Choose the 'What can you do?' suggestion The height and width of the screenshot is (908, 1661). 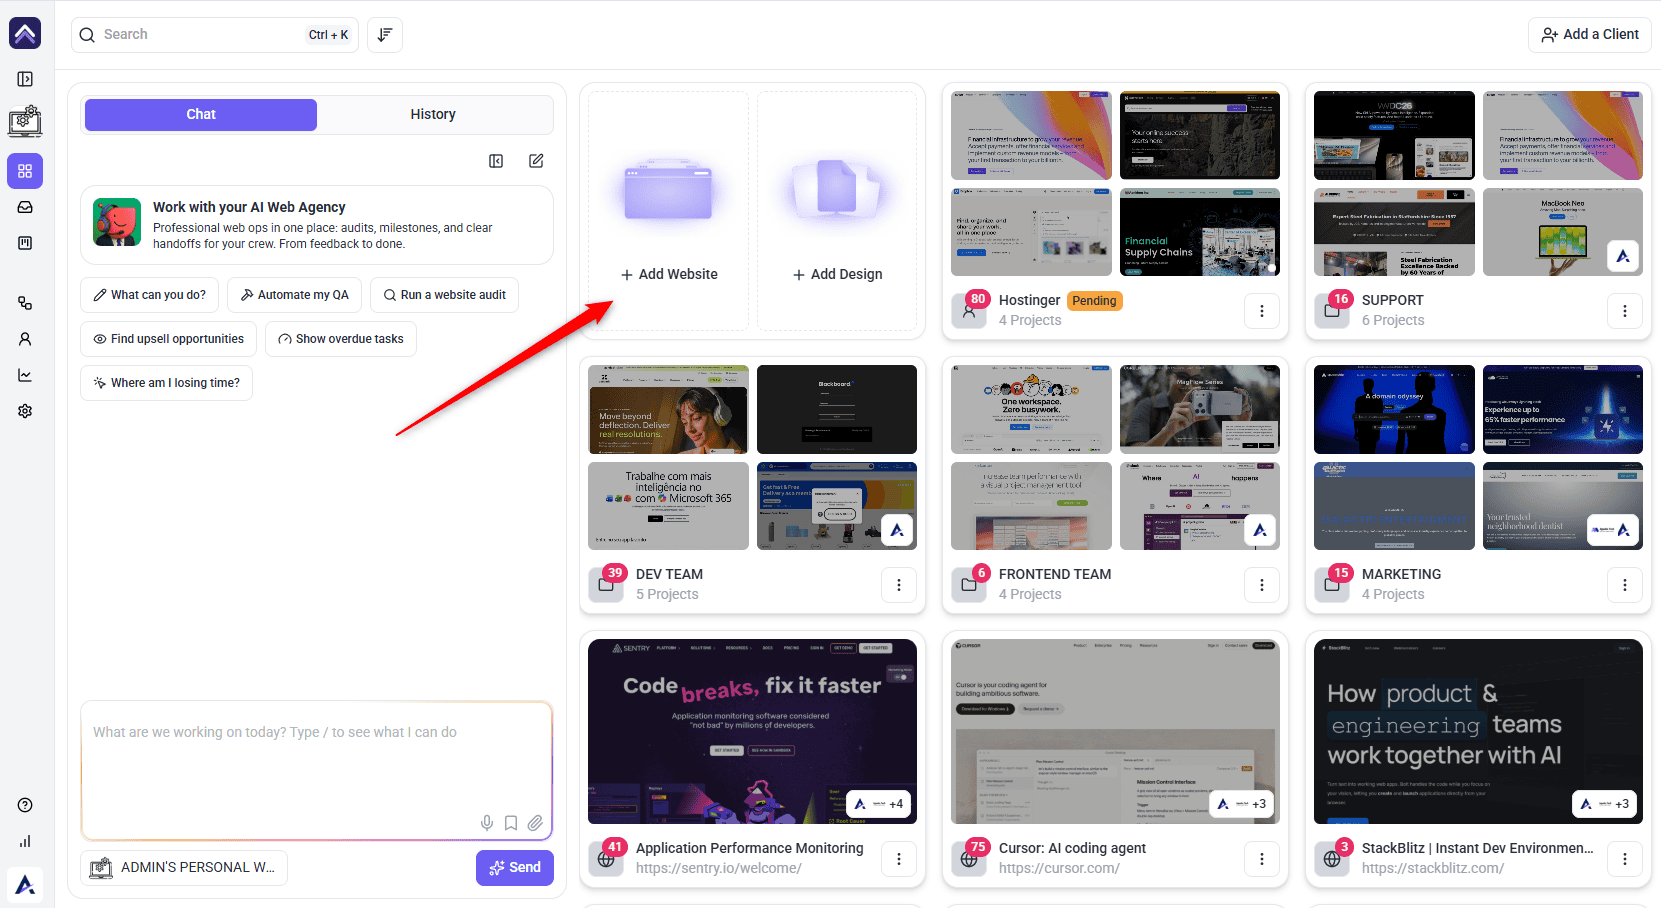pyautogui.click(x=149, y=295)
